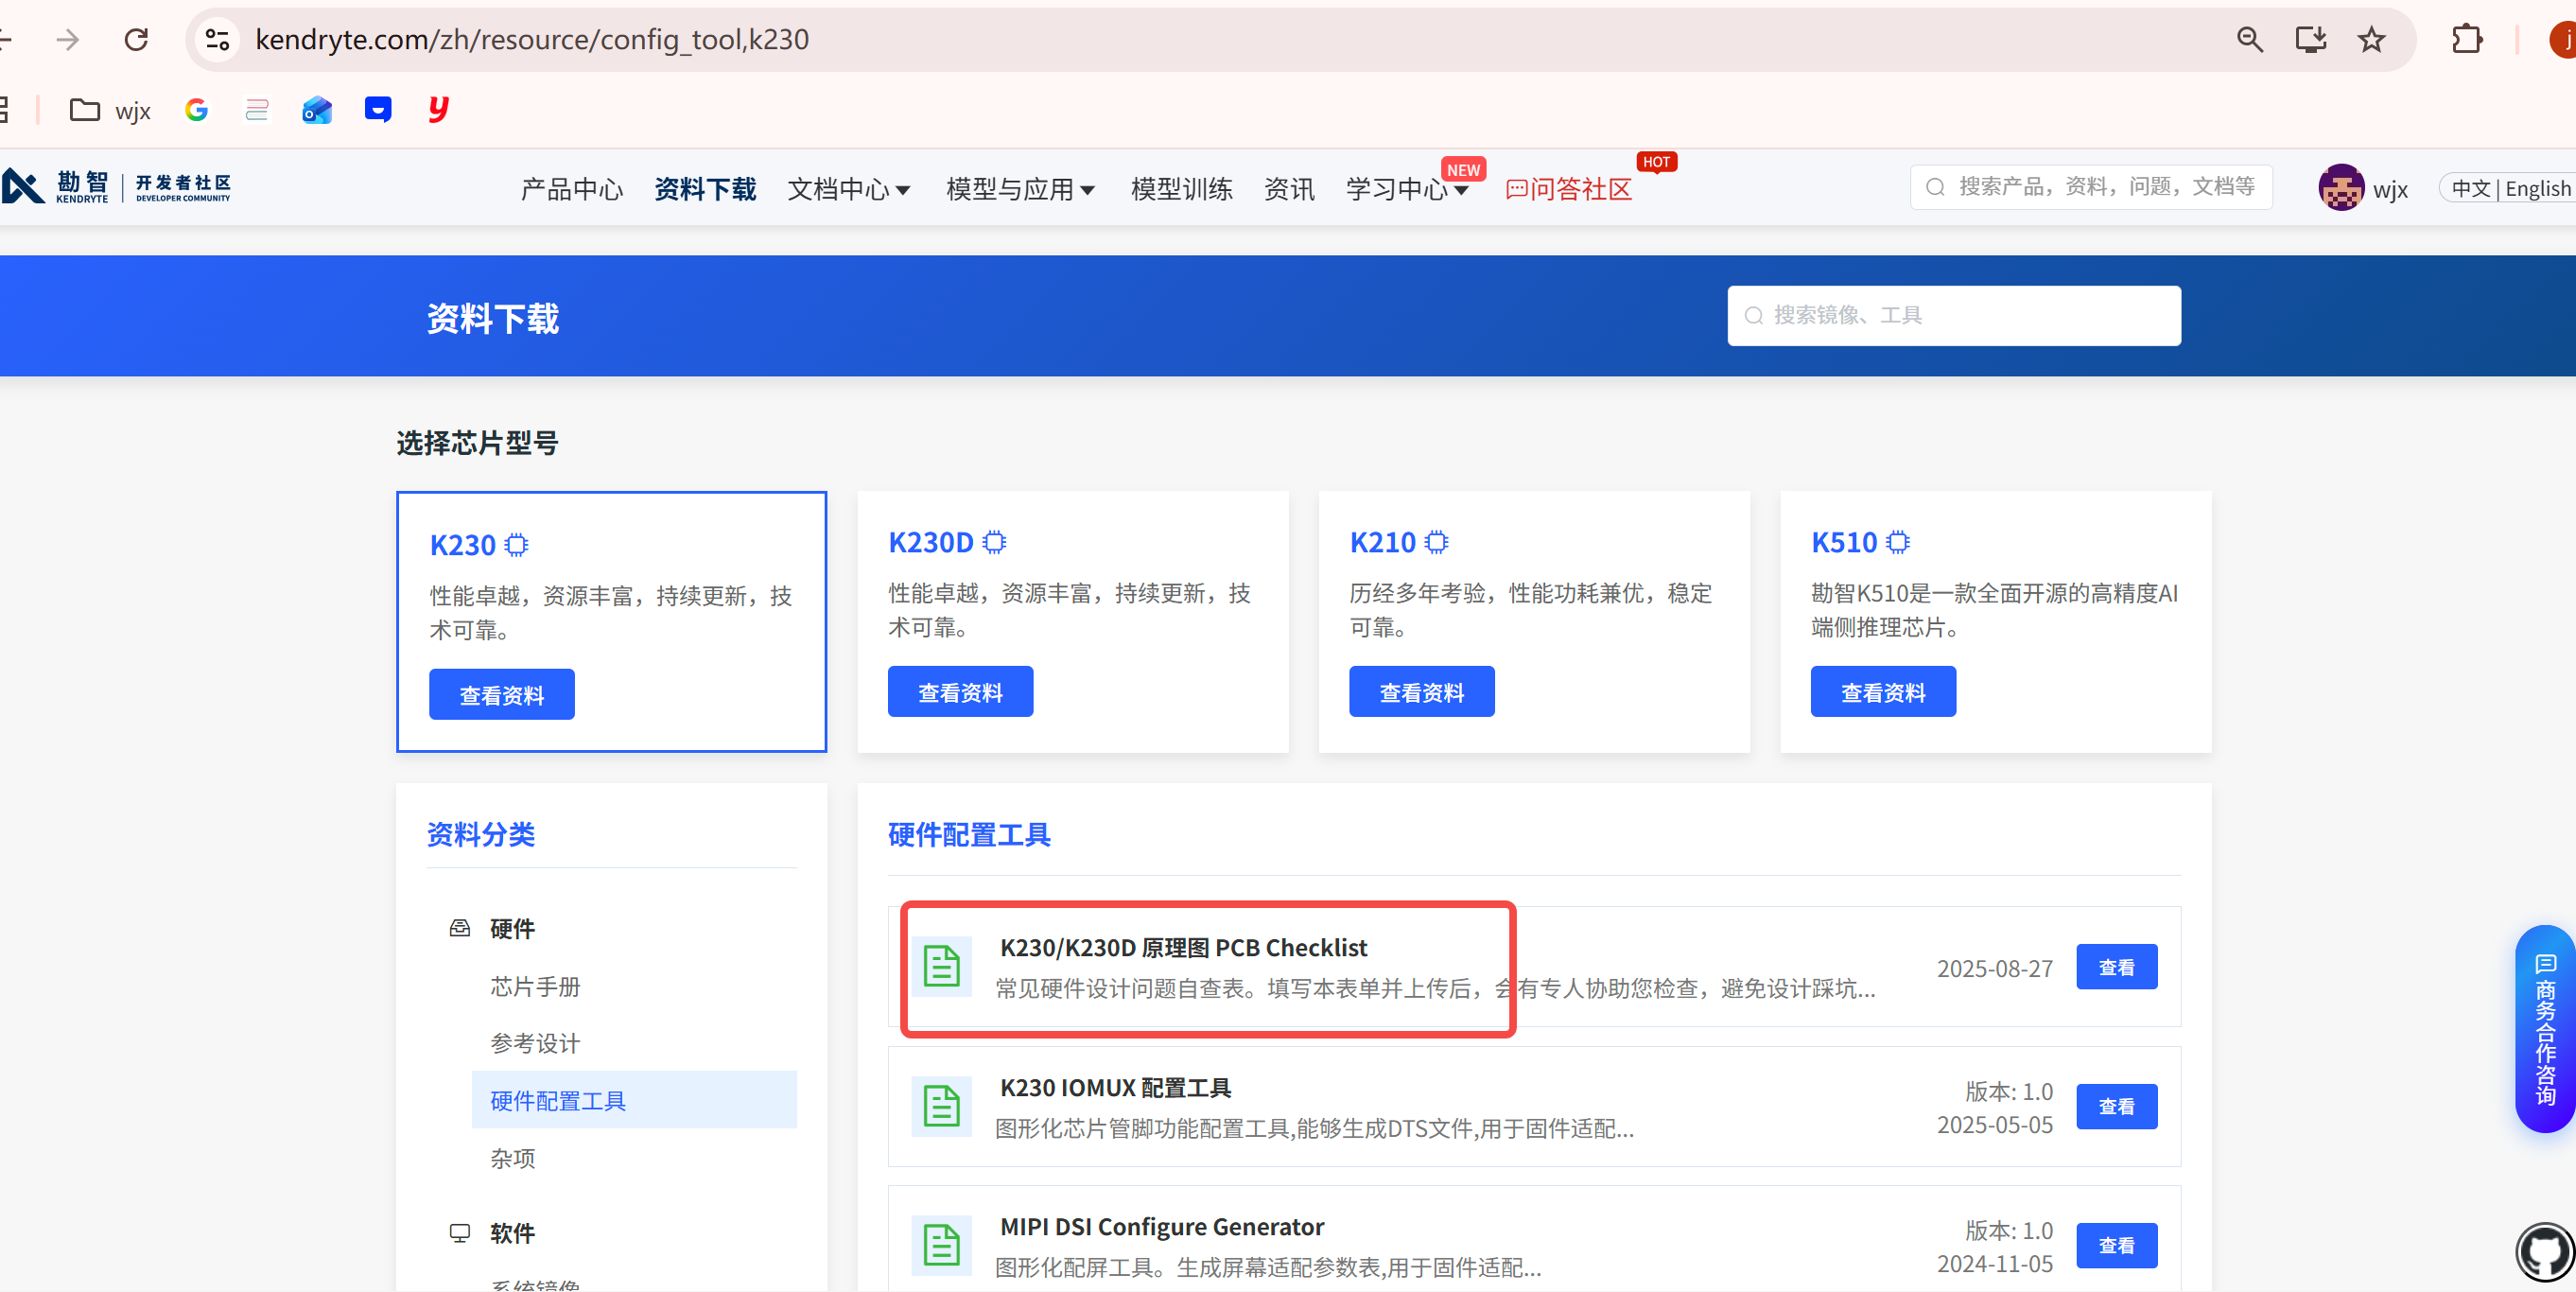Click 查看 for K230 IOMUX 配置工具
Screen dimensions: 2576x1292
2117,1106
